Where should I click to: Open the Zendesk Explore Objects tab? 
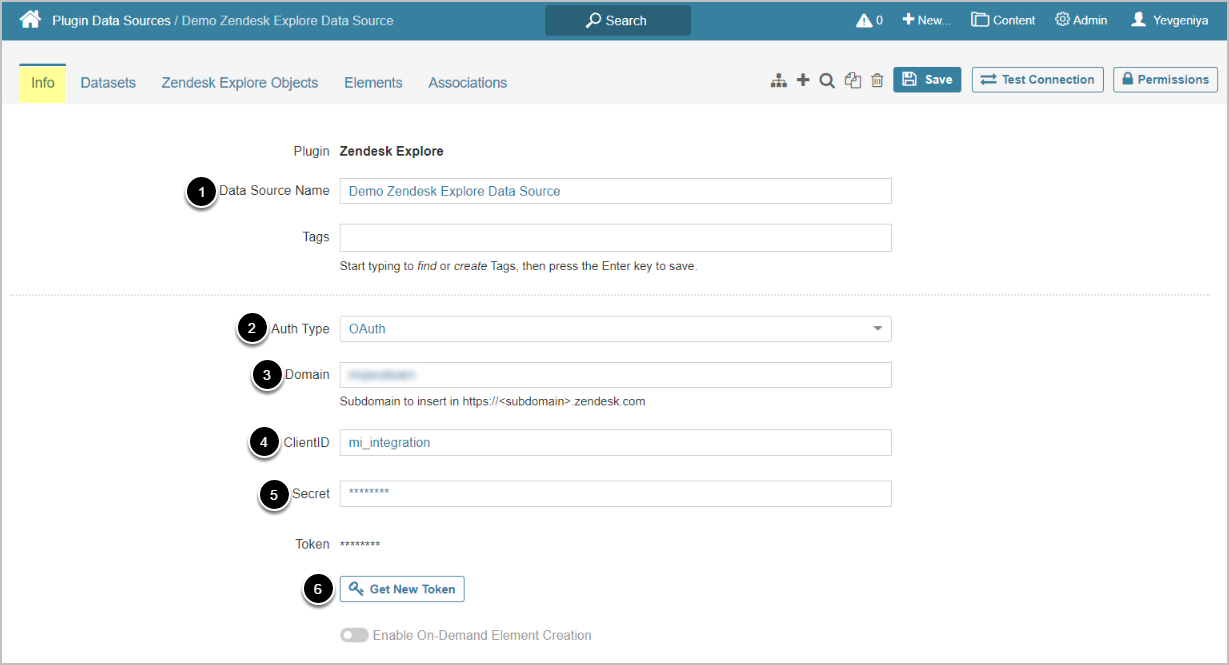point(240,83)
